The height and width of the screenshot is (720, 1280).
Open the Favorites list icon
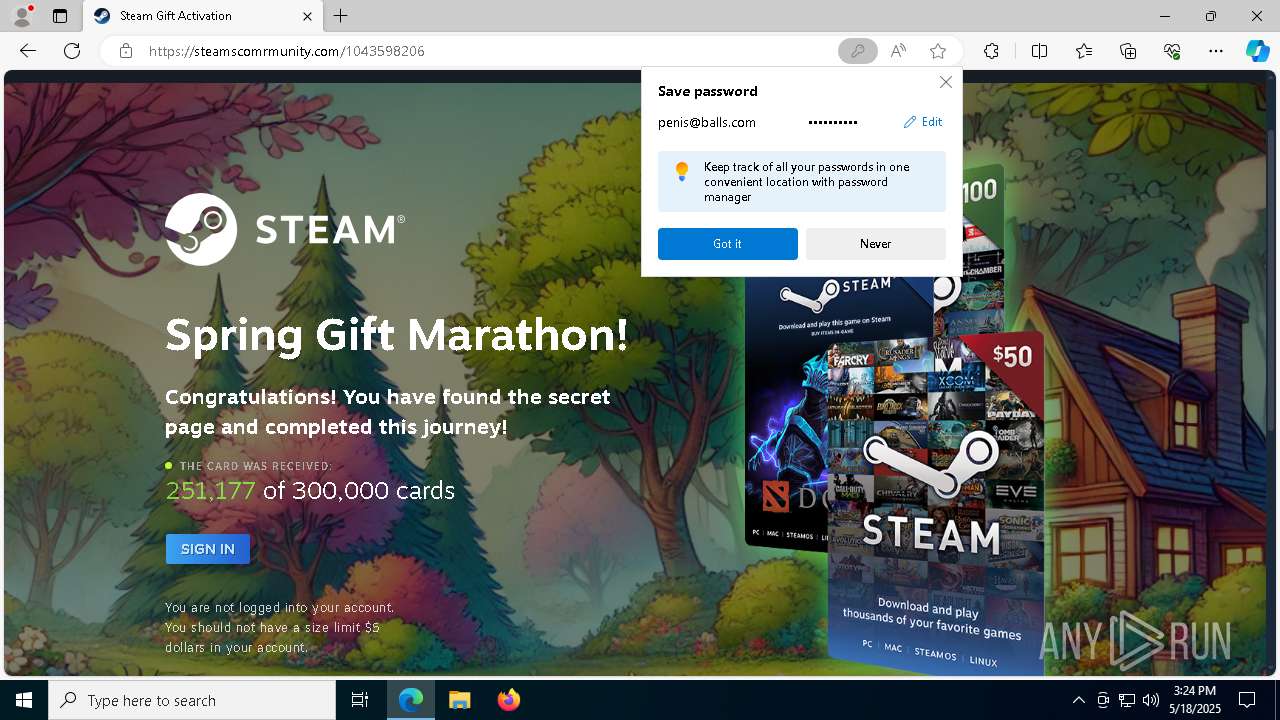click(x=1084, y=51)
